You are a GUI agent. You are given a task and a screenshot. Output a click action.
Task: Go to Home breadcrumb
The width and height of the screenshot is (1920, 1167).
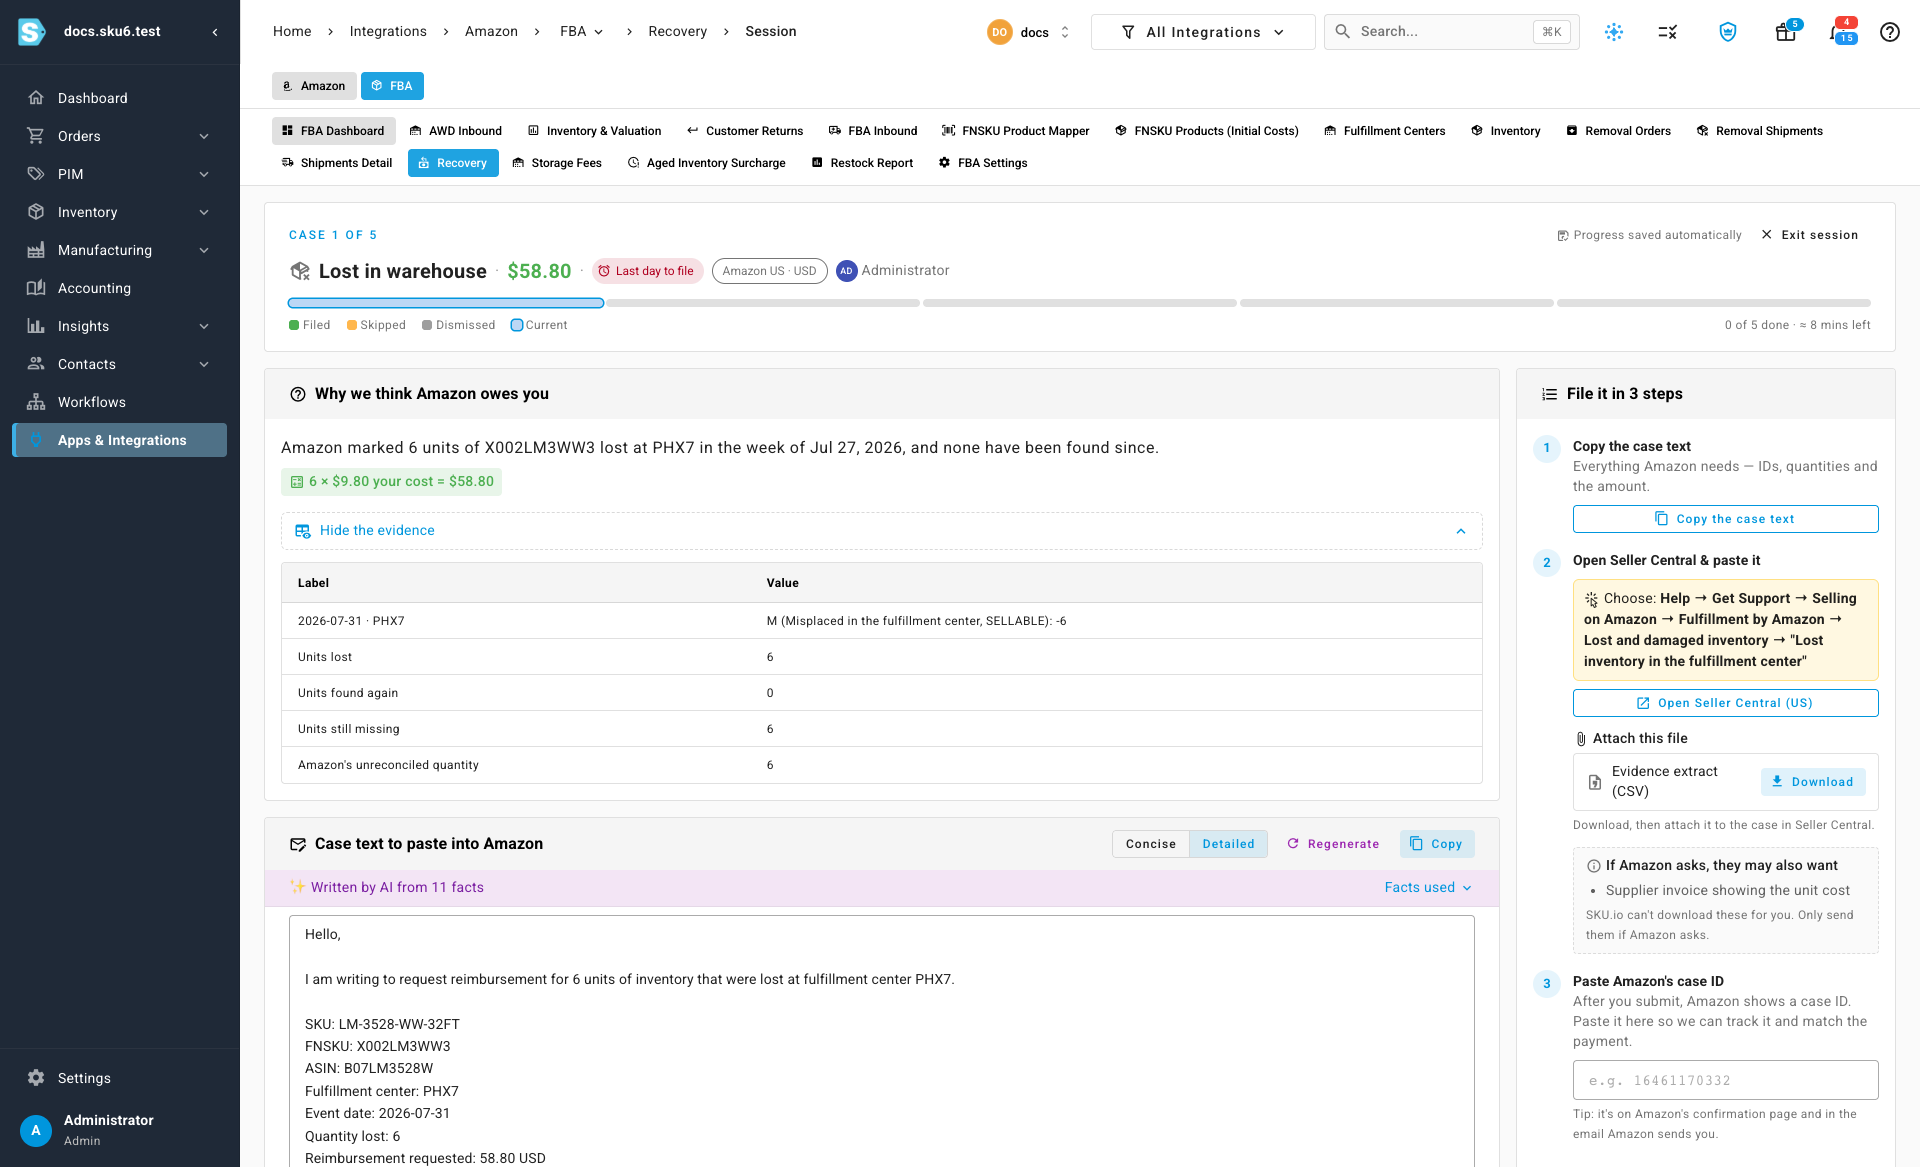(292, 32)
